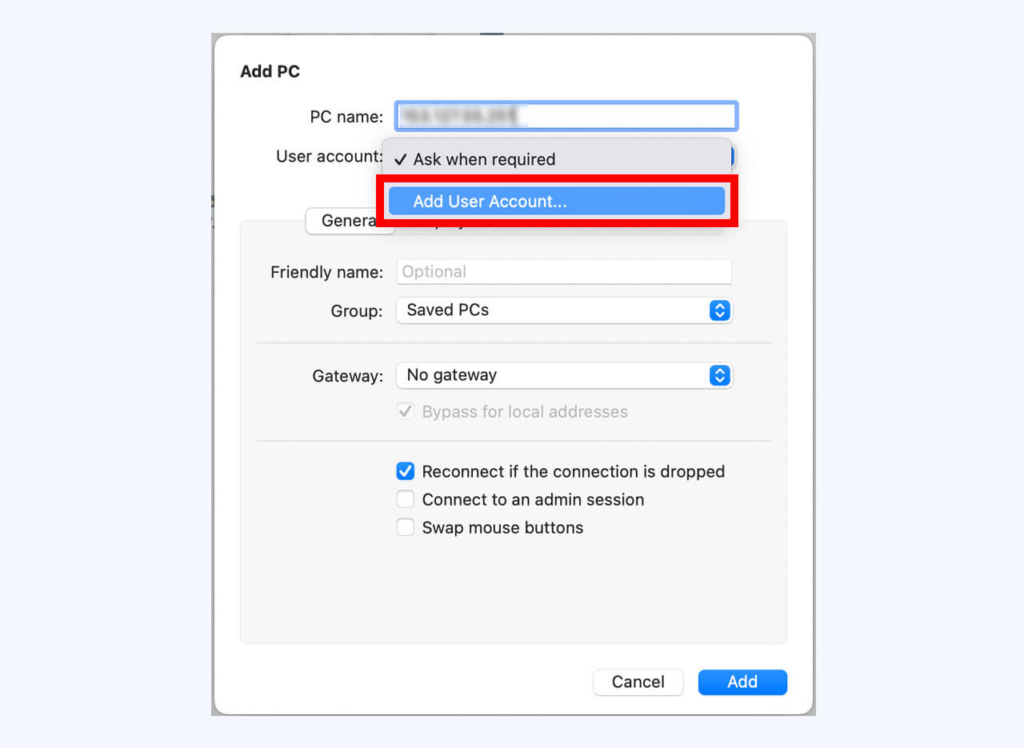This screenshot has height=748, width=1024.
Task: Click the blue Add button
Action: 743,682
